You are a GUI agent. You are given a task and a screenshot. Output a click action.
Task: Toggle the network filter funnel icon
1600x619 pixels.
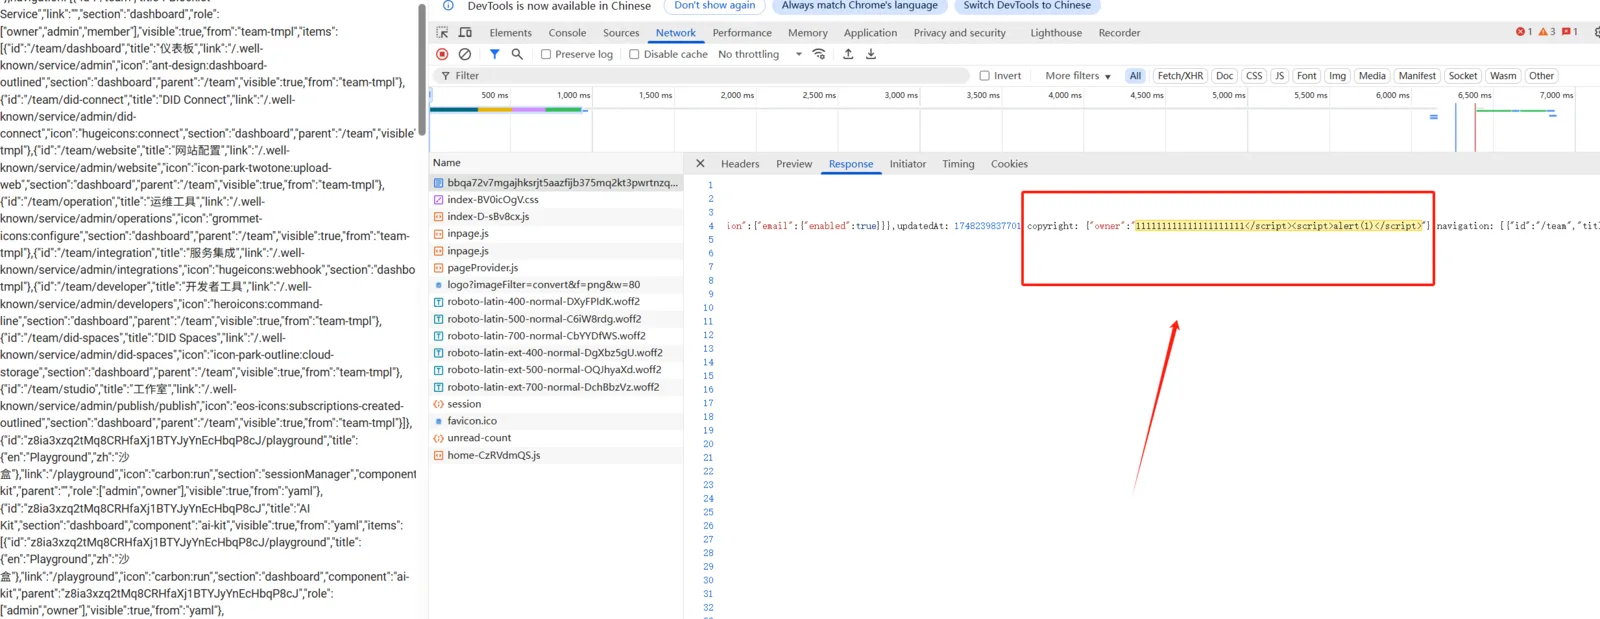494,54
